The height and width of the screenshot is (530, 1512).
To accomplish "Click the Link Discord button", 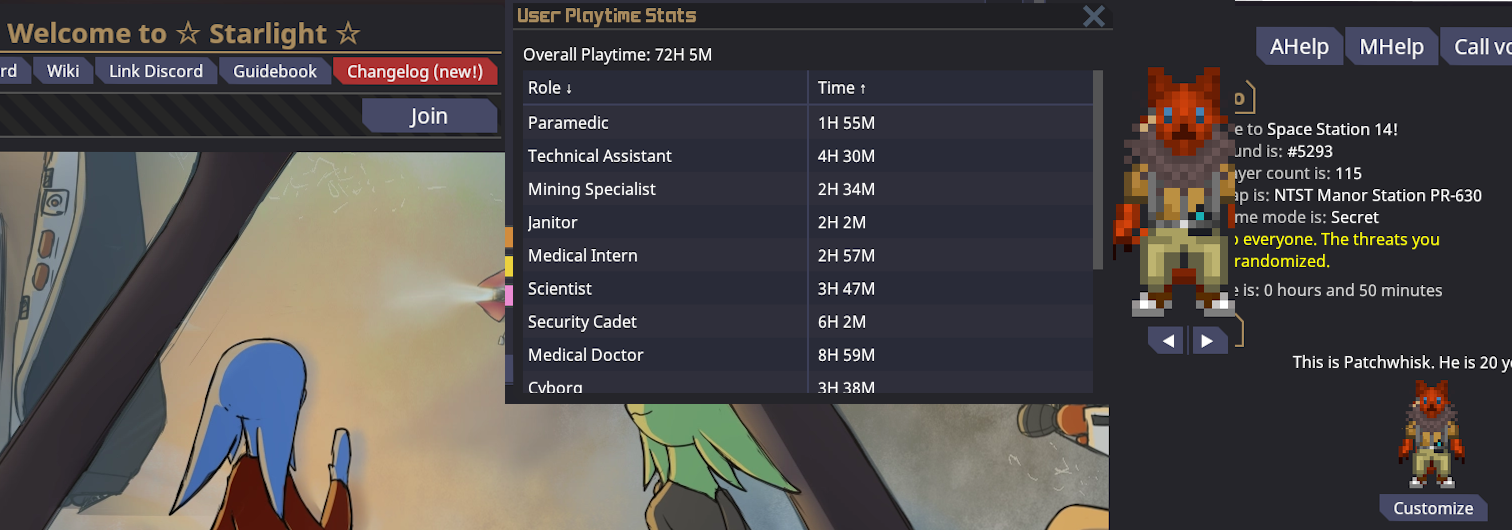I will 156,71.
